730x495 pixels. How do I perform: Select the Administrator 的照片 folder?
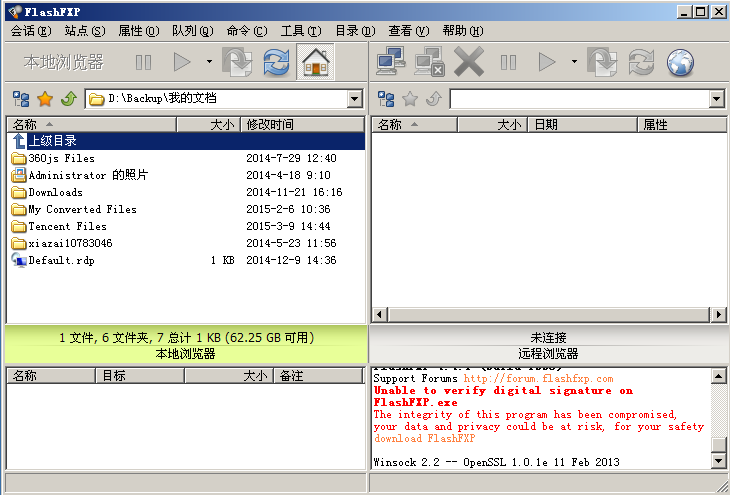pos(186,175)
